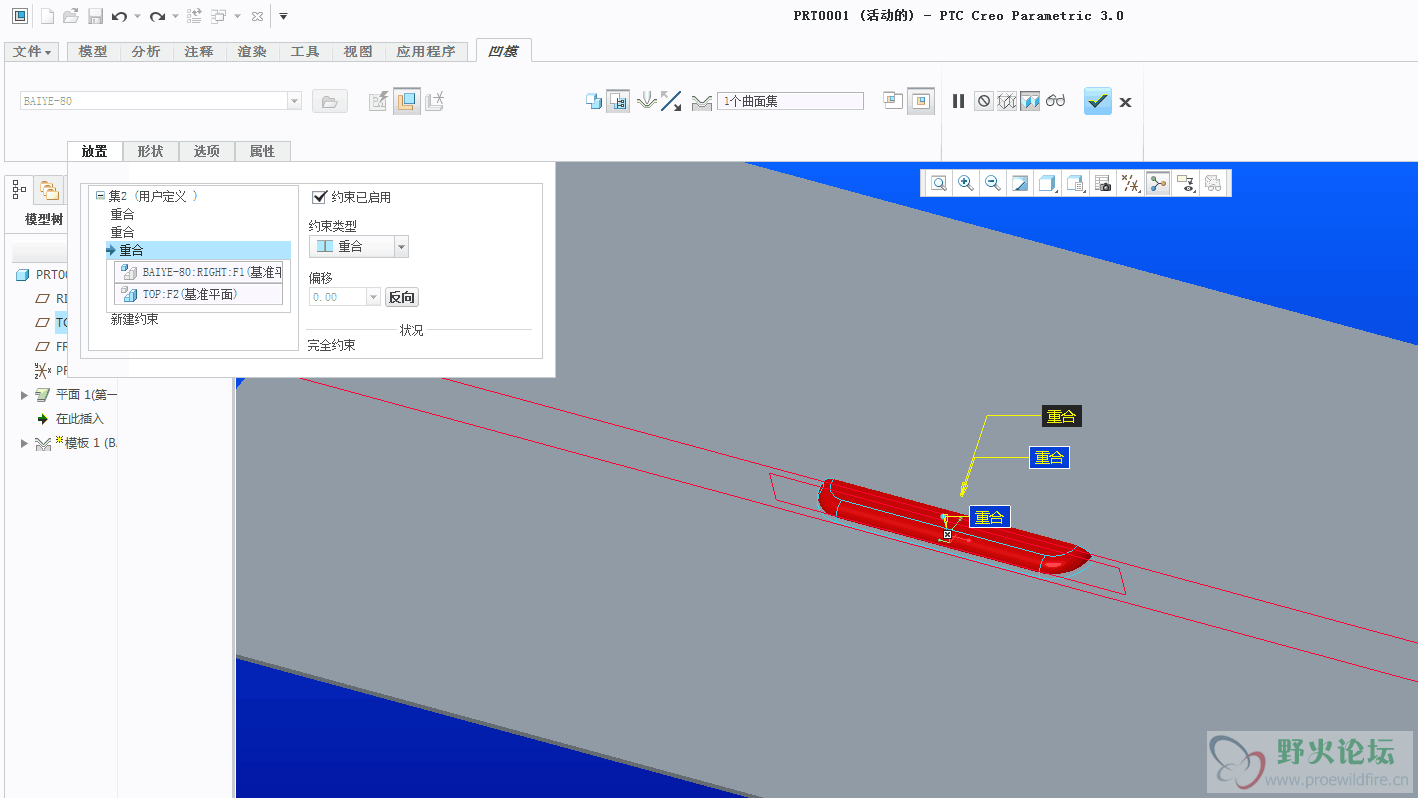
Task: Click 新建约束 to add constraint
Action: [x=134, y=319]
